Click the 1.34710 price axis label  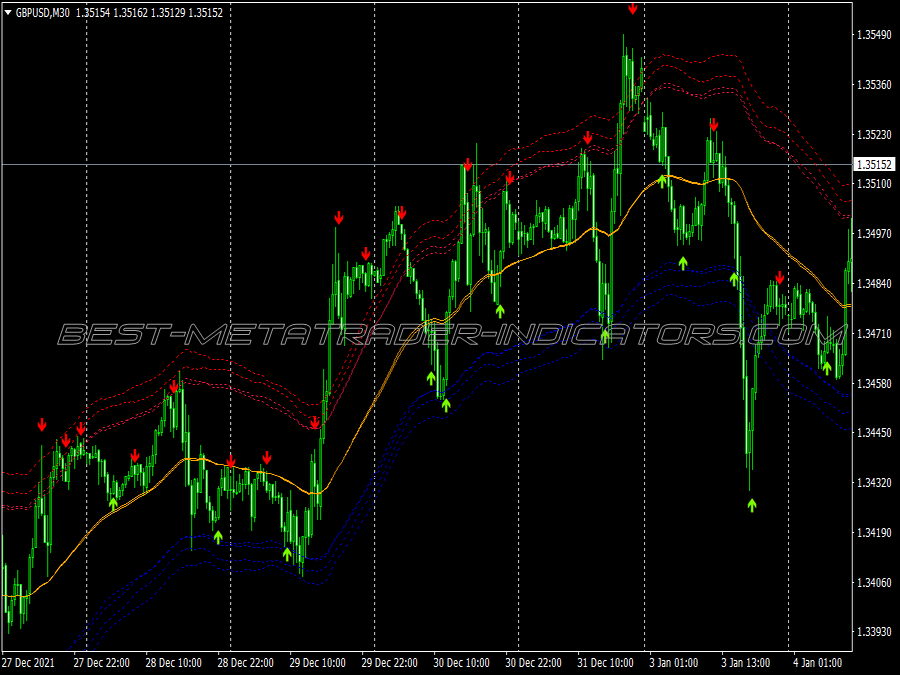click(874, 333)
